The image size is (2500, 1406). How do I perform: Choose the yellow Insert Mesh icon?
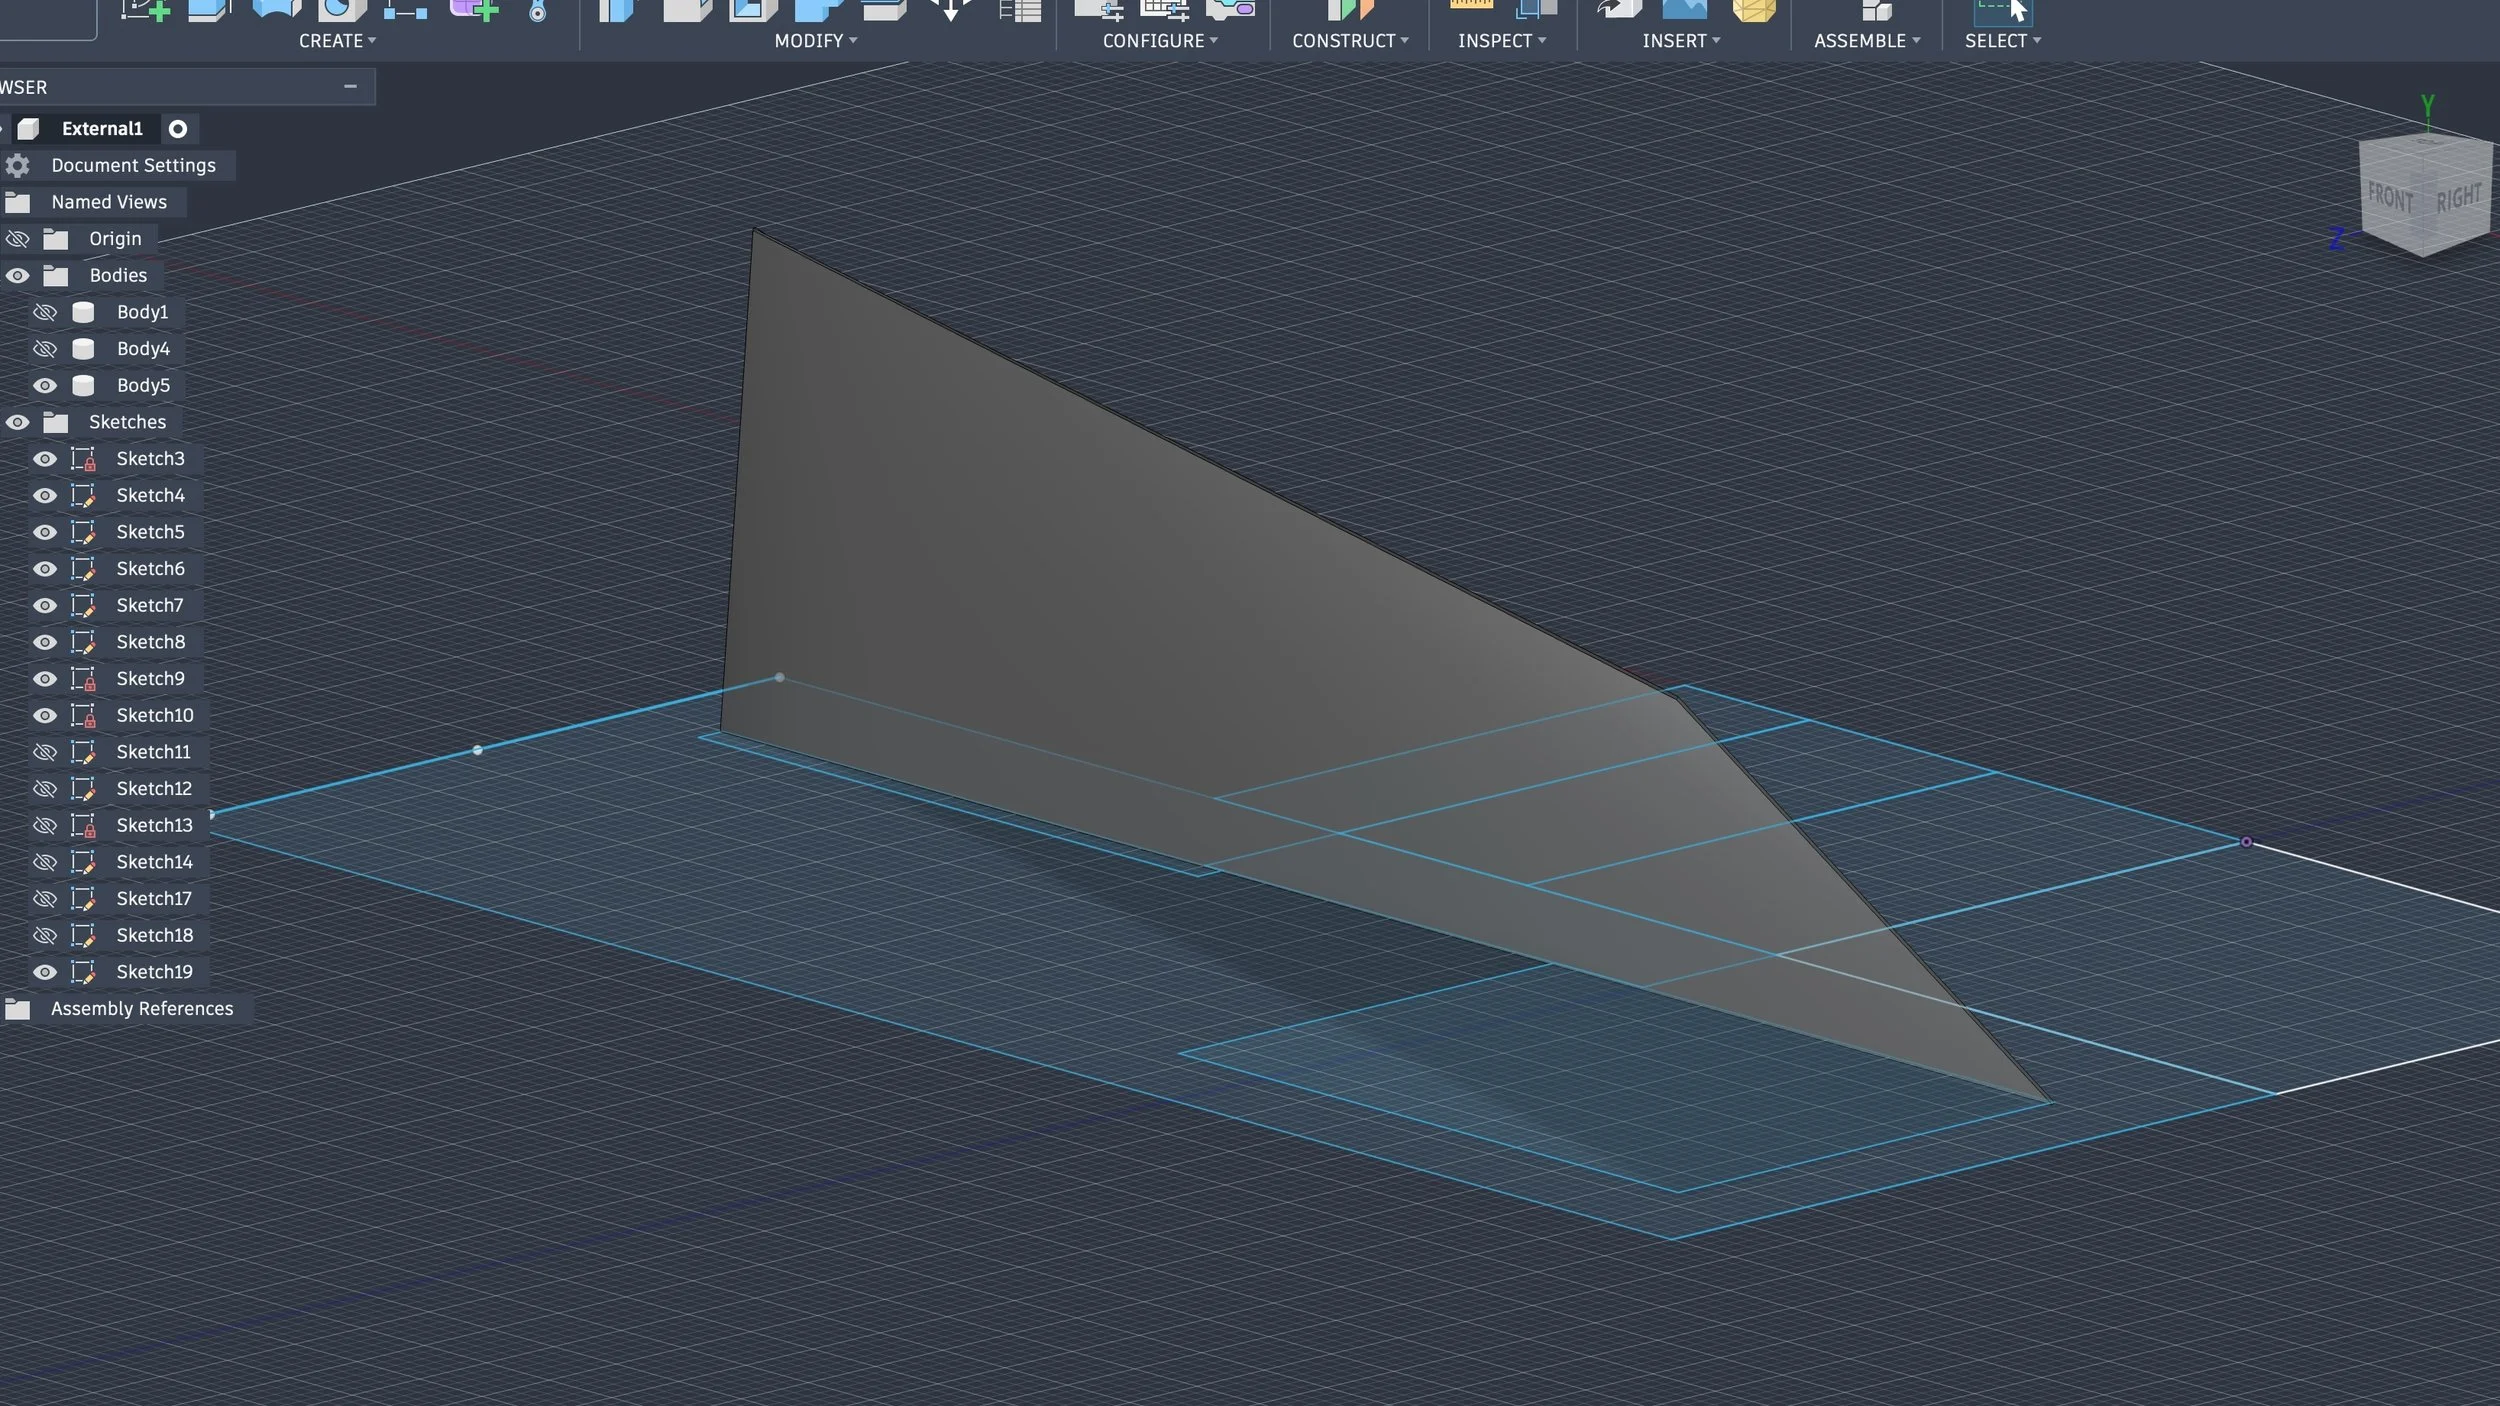pyautogui.click(x=1753, y=9)
